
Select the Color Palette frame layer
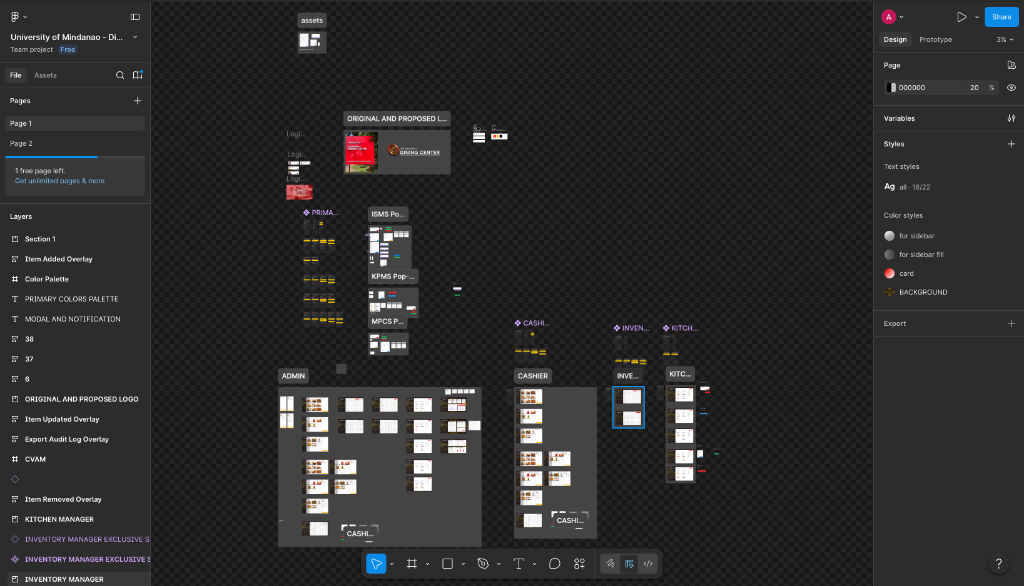(x=46, y=279)
